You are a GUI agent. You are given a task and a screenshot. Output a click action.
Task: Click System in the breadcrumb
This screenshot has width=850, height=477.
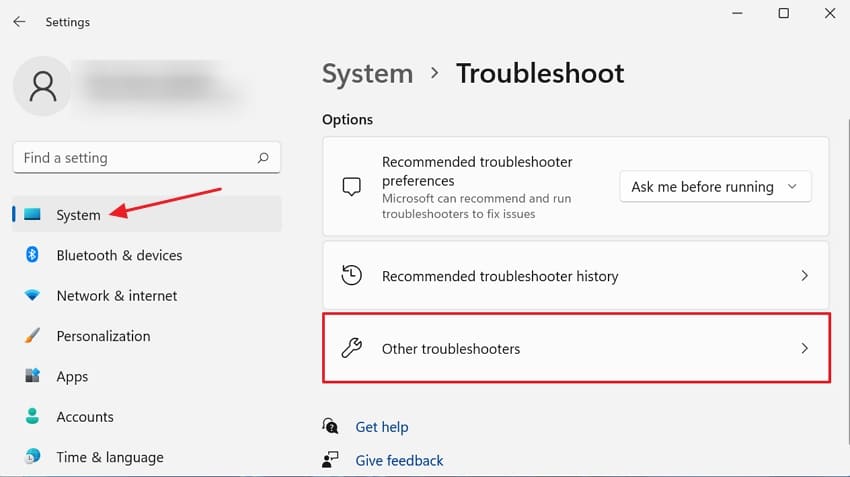(368, 74)
